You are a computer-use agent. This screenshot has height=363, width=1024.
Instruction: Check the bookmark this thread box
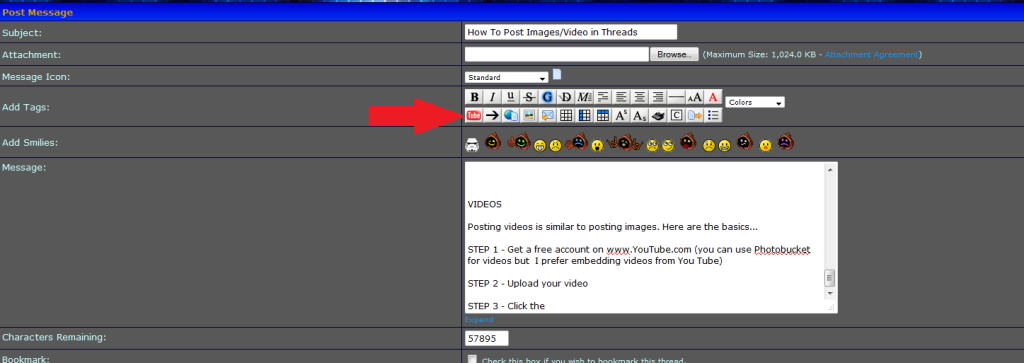pyautogui.click(x=472, y=359)
